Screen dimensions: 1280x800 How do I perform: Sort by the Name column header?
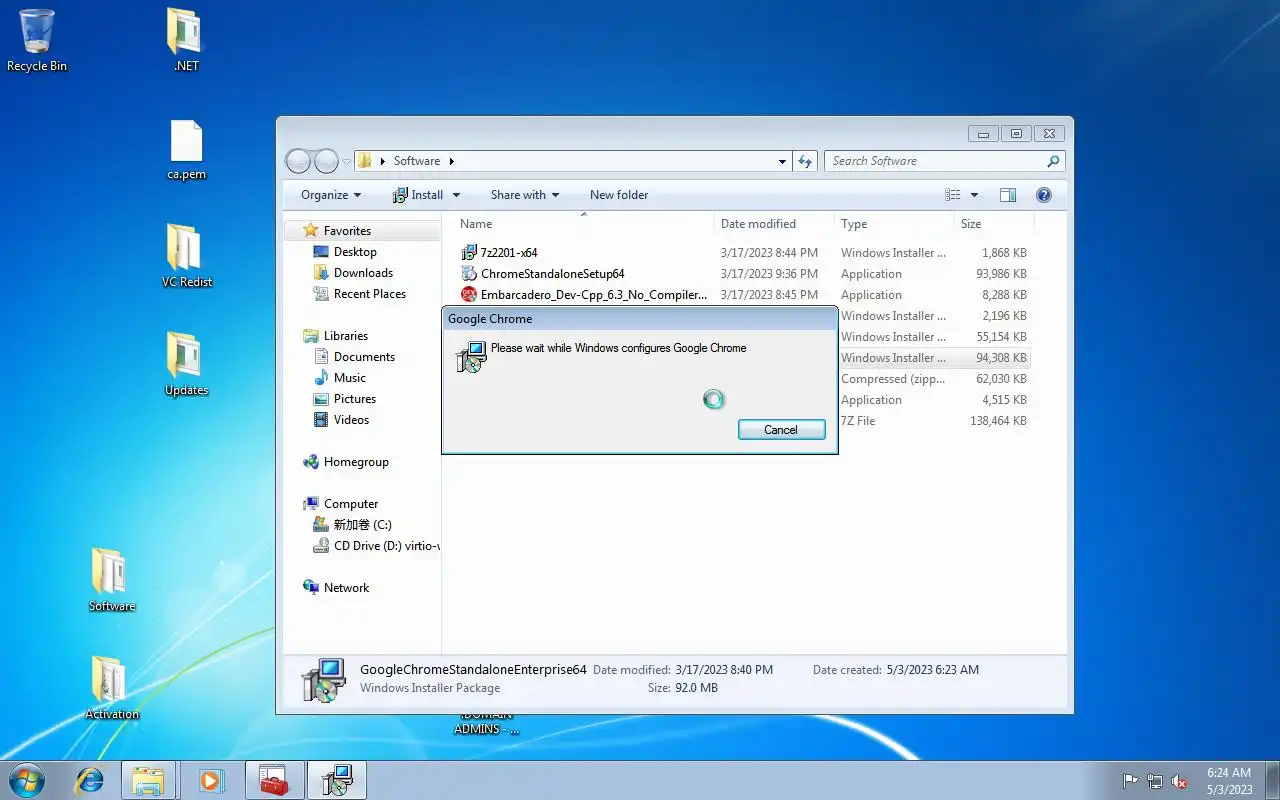[584, 224]
